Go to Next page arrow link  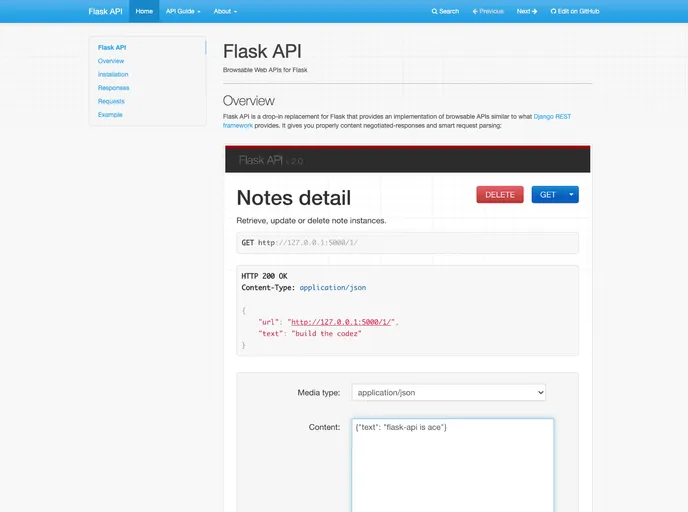point(527,11)
